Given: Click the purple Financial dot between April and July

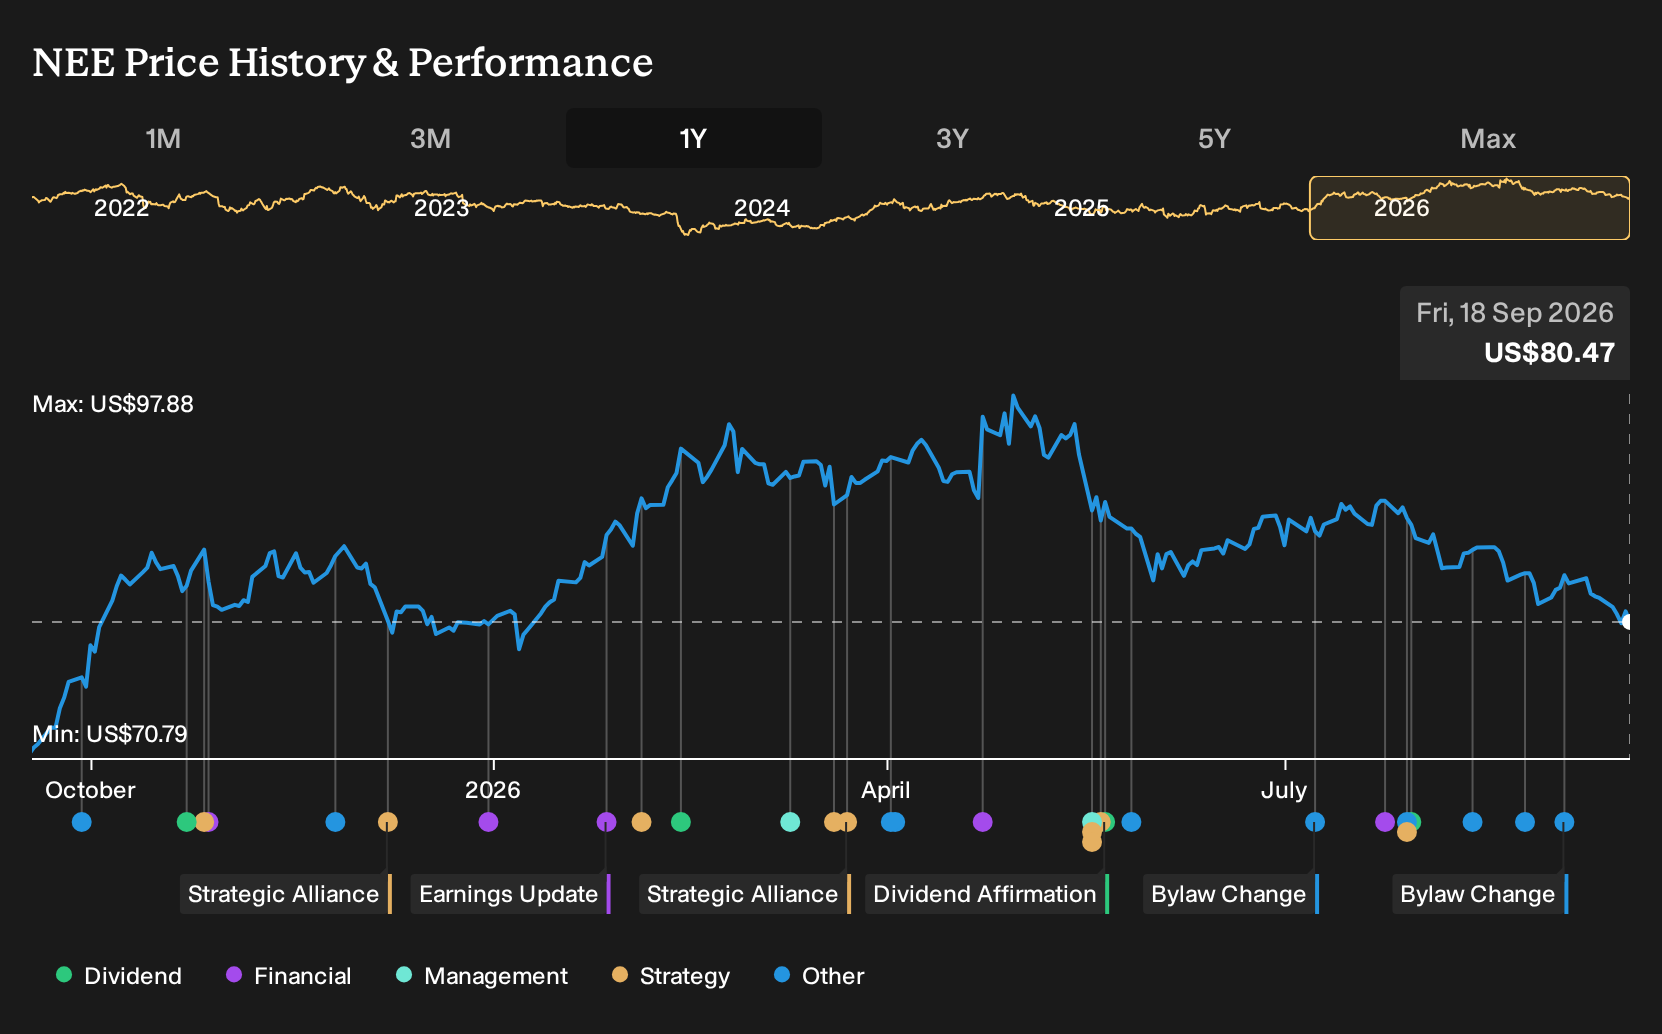Looking at the screenshot, I should [983, 822].
